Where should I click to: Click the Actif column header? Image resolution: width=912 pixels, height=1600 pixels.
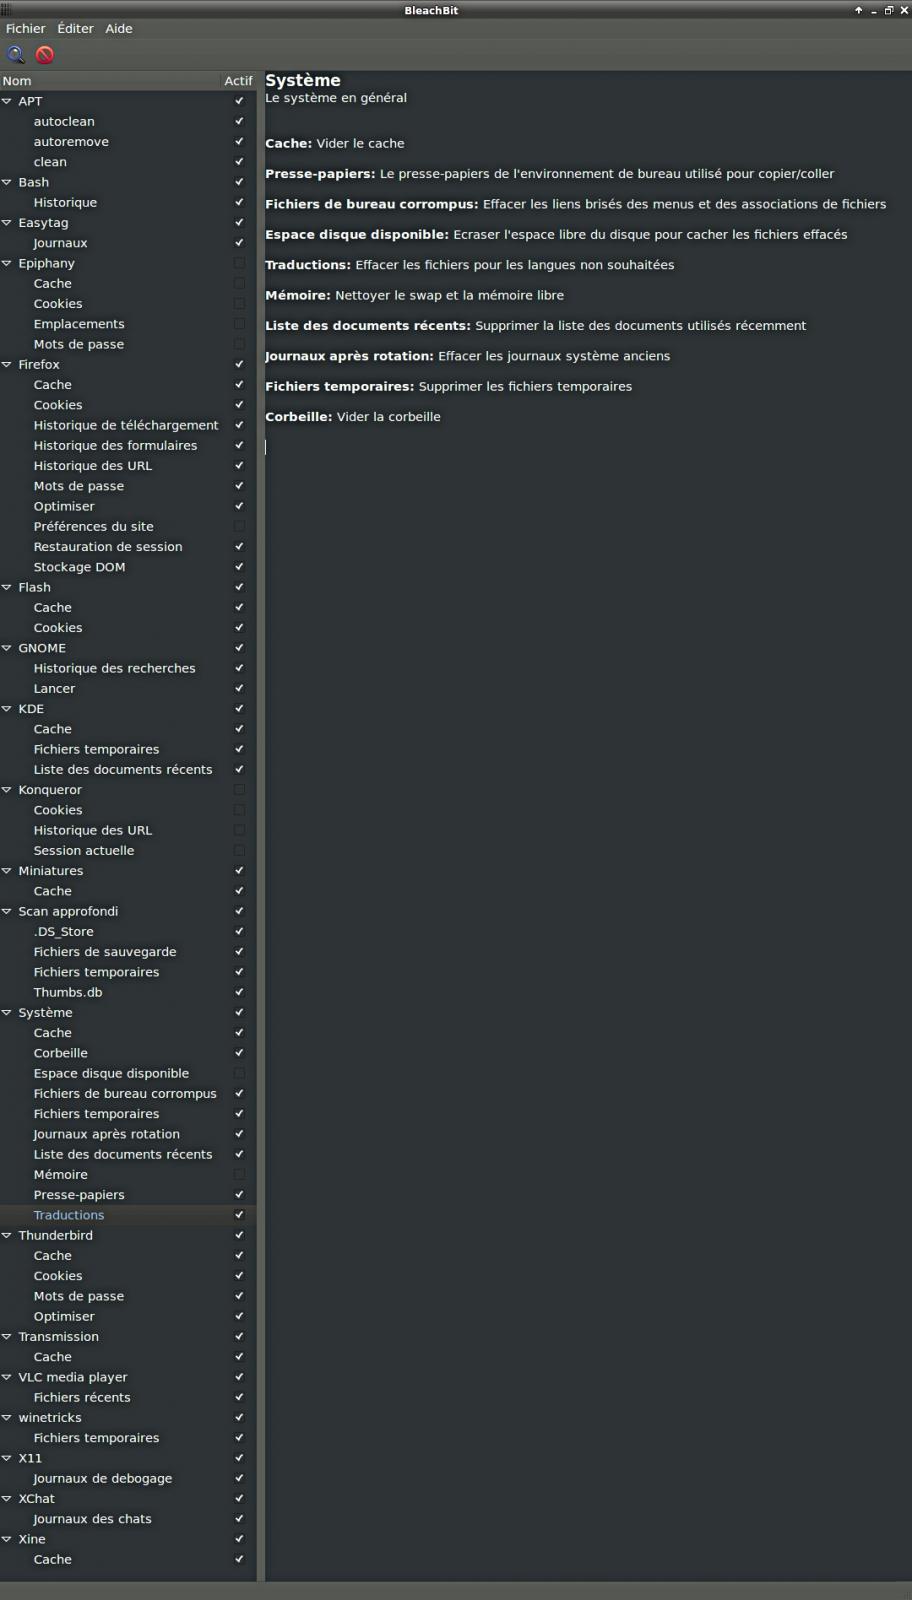[238, 81]
